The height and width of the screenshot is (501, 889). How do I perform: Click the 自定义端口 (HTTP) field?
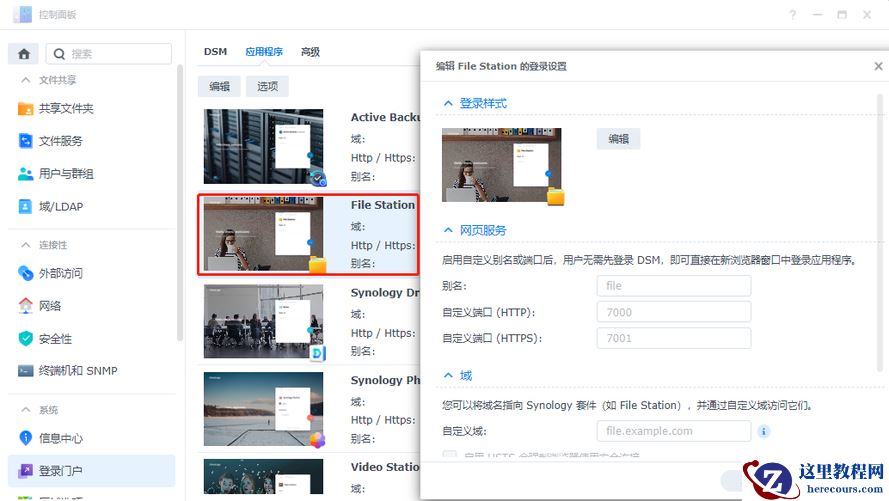click(674, 312)
